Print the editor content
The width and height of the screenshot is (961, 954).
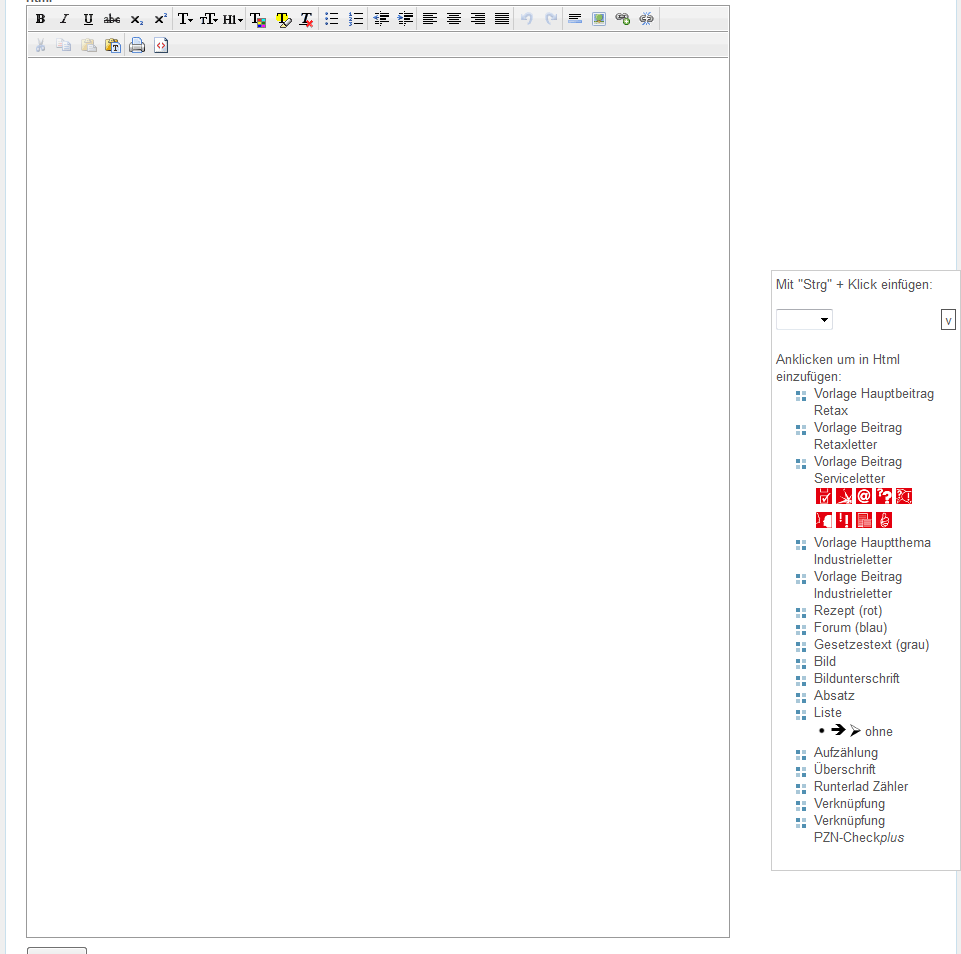click(x=137, y=45)
